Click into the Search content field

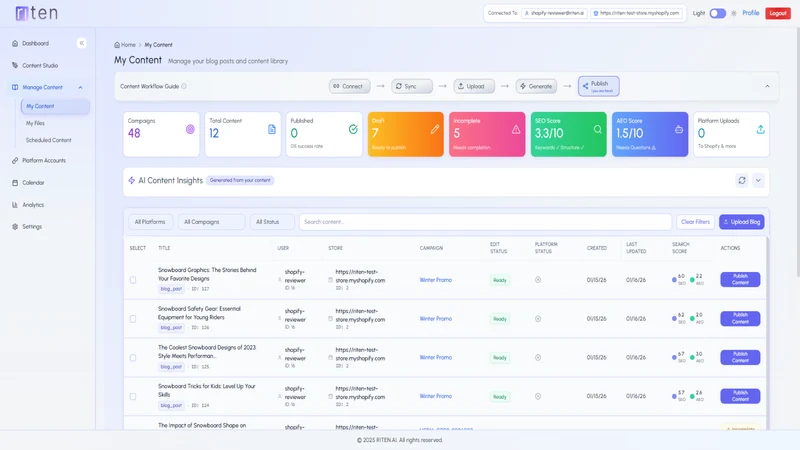(x=485, y=222)
